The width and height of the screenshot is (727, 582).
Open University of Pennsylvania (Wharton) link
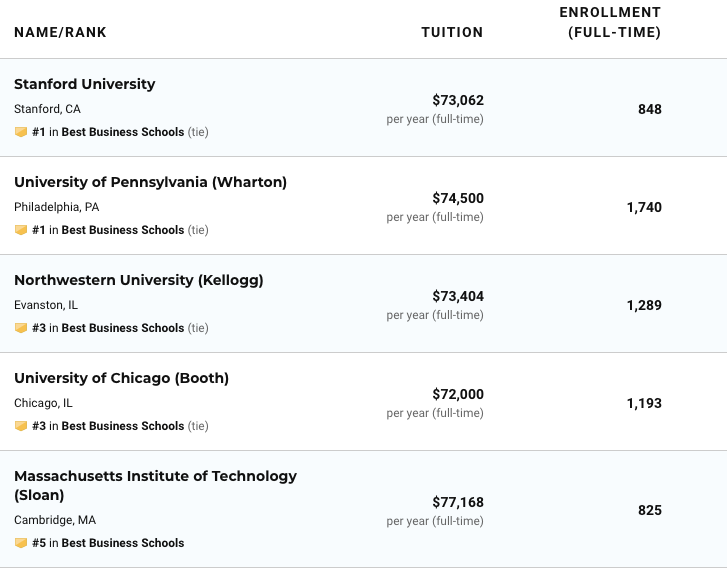pos(150,182)
